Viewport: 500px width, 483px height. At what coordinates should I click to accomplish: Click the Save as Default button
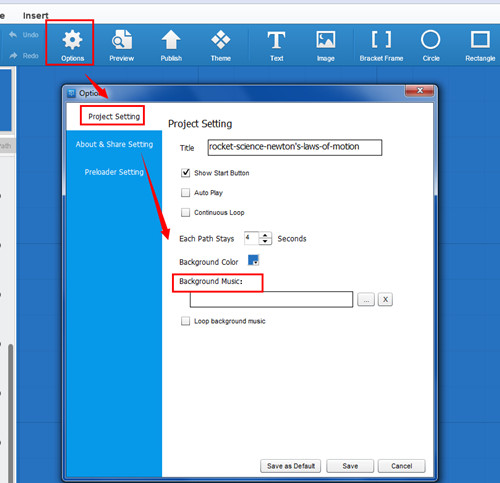pyautogui.click(x=291, y=466)
